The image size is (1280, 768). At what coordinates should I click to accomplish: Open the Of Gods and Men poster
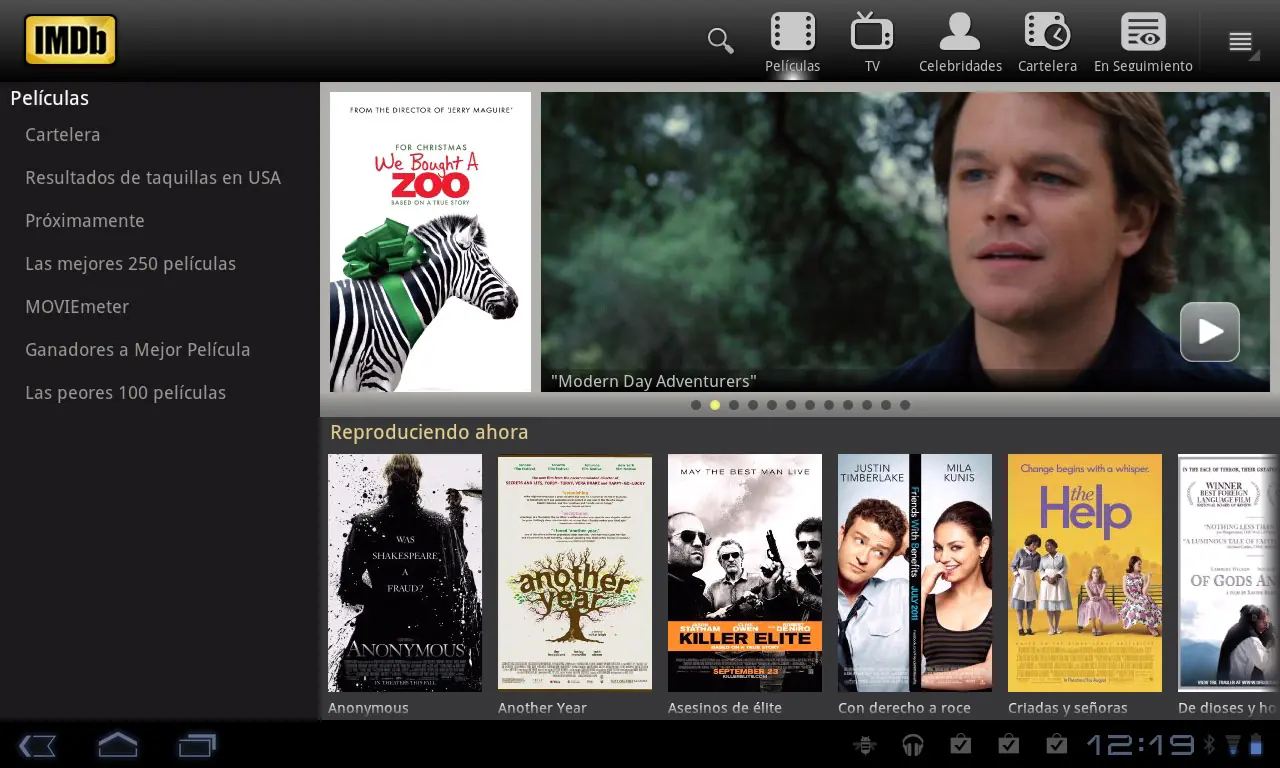[x=1228, y=573]
